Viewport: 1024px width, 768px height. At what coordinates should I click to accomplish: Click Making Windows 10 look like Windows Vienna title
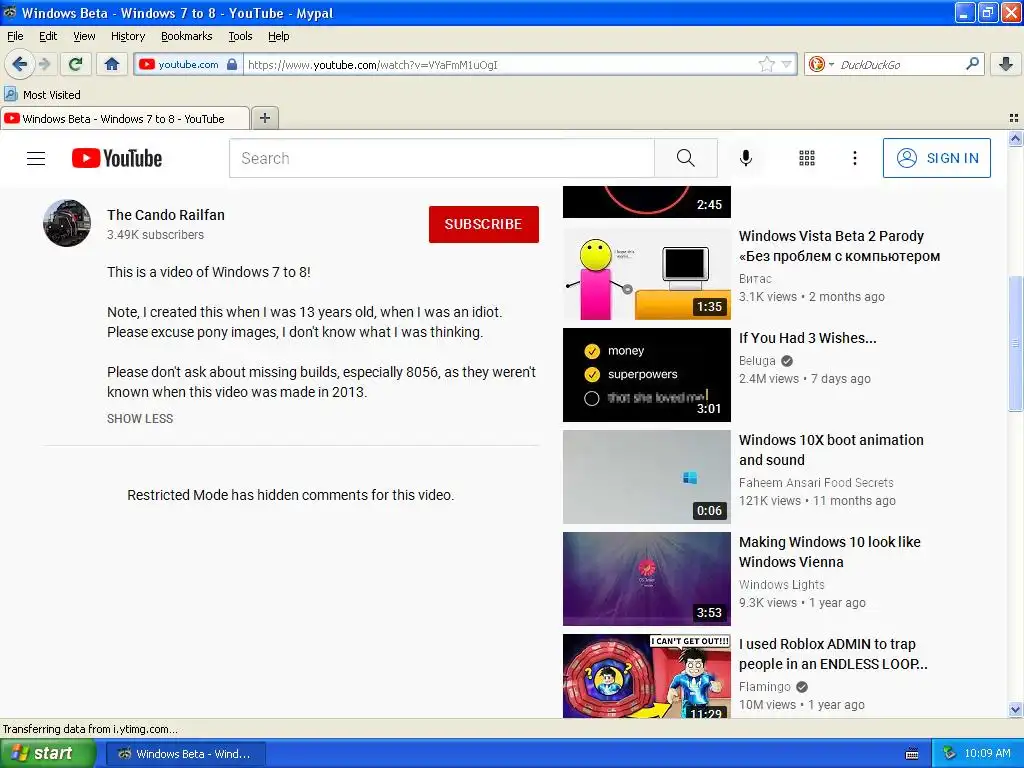(829, 552)
